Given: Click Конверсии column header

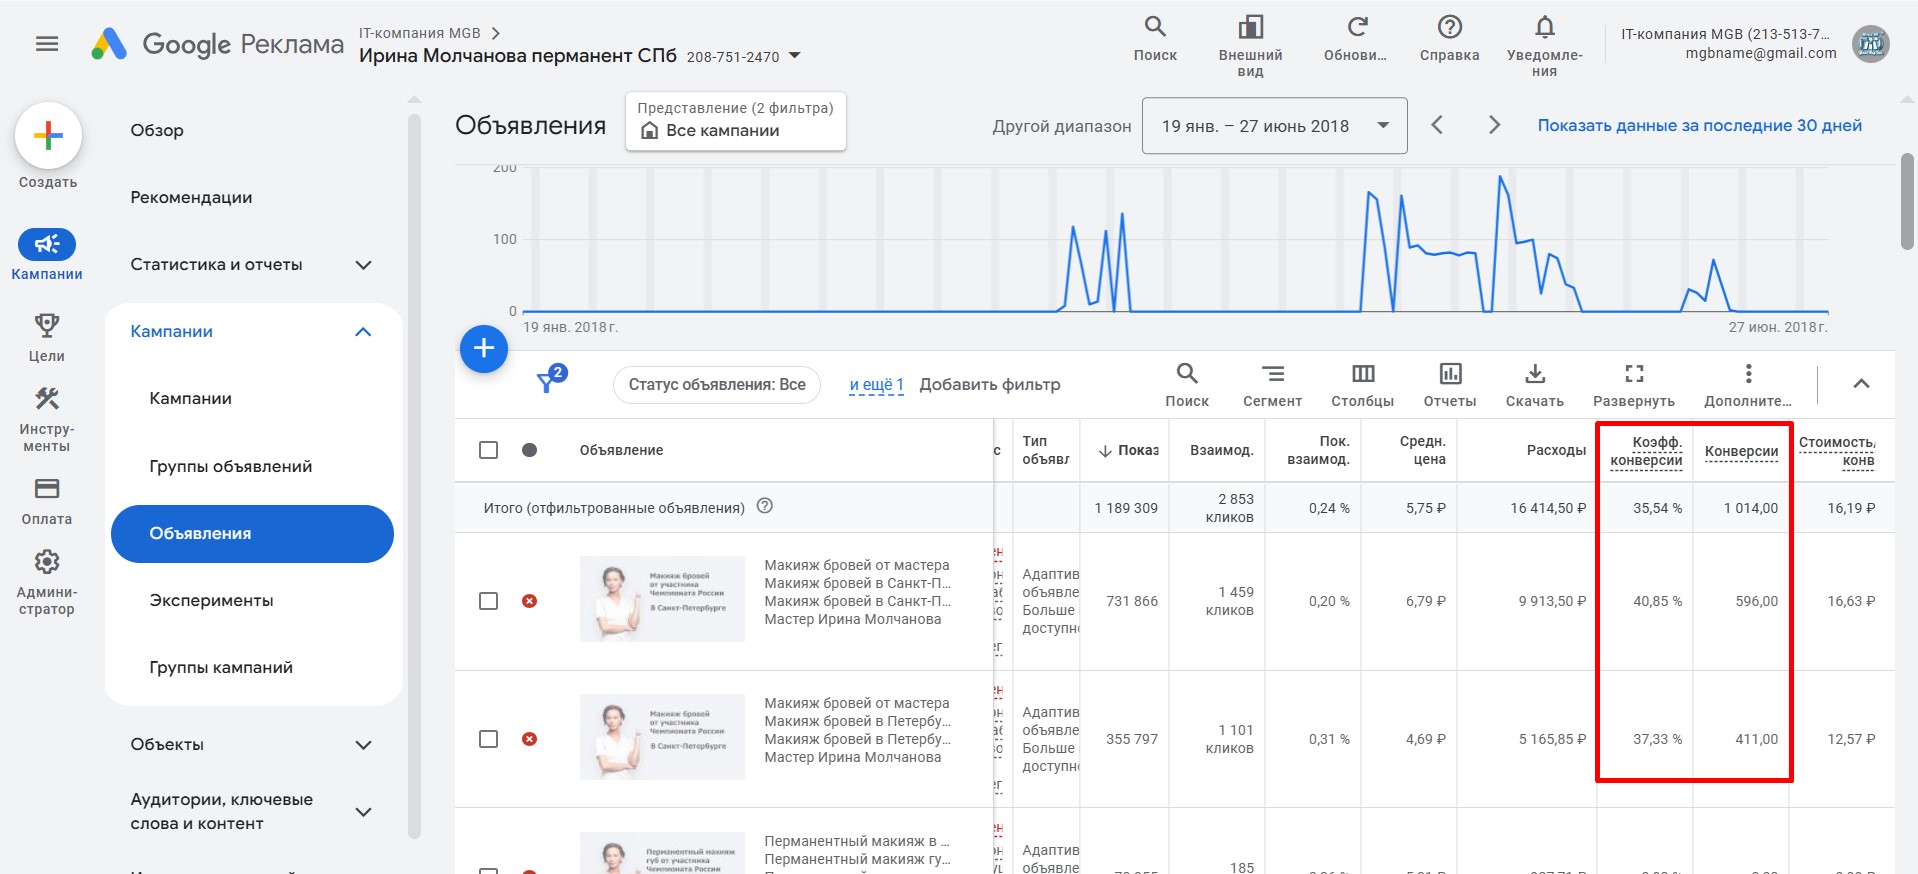Looking at the screenshot, I should pyautogui.click(x=1741, y=451).
